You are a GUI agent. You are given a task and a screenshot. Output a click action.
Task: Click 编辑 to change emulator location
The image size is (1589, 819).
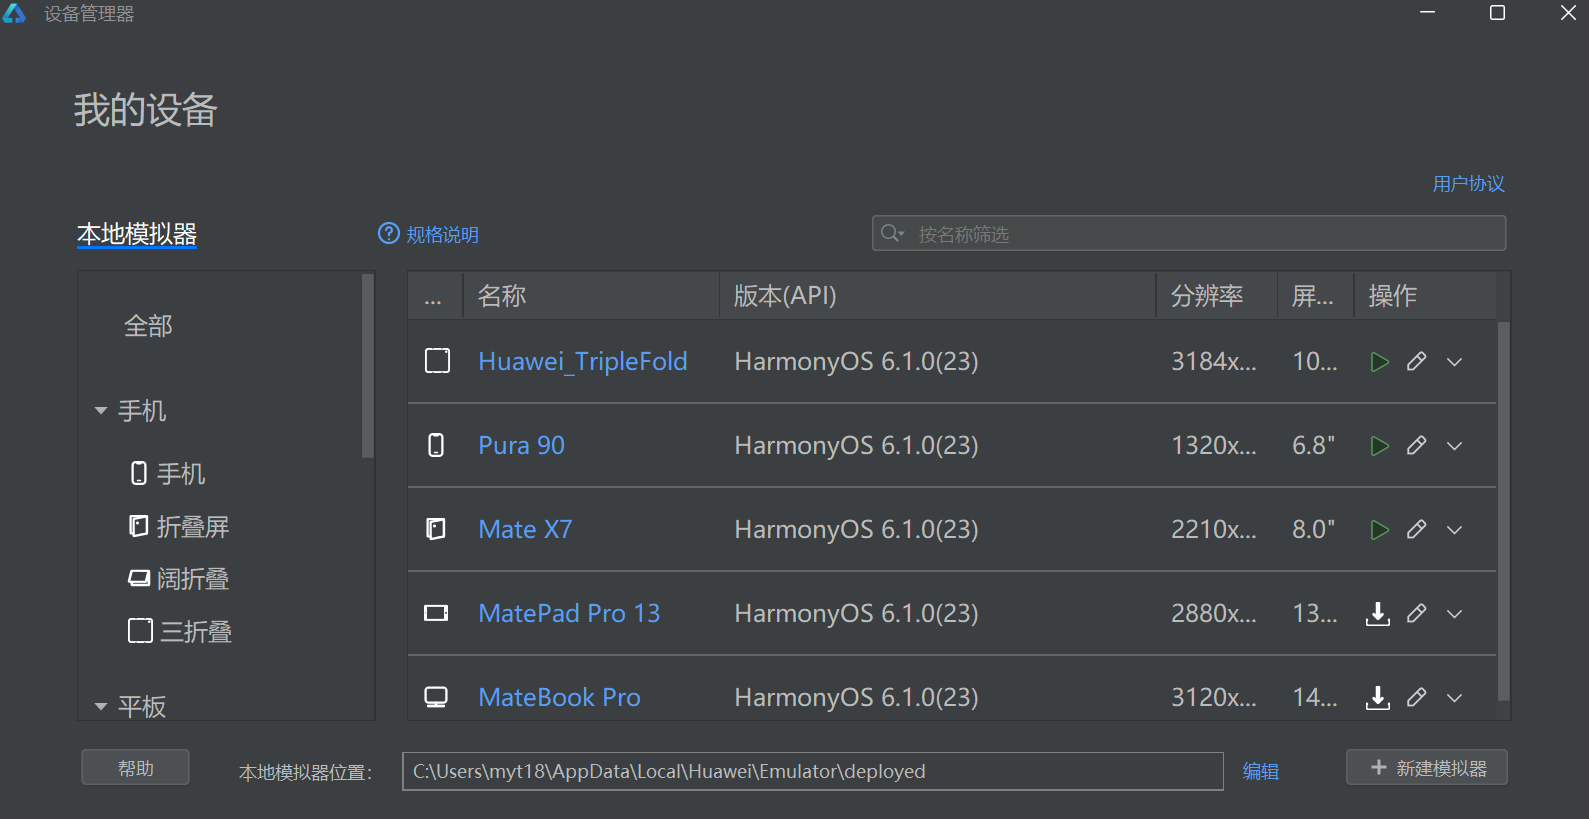1260,772
